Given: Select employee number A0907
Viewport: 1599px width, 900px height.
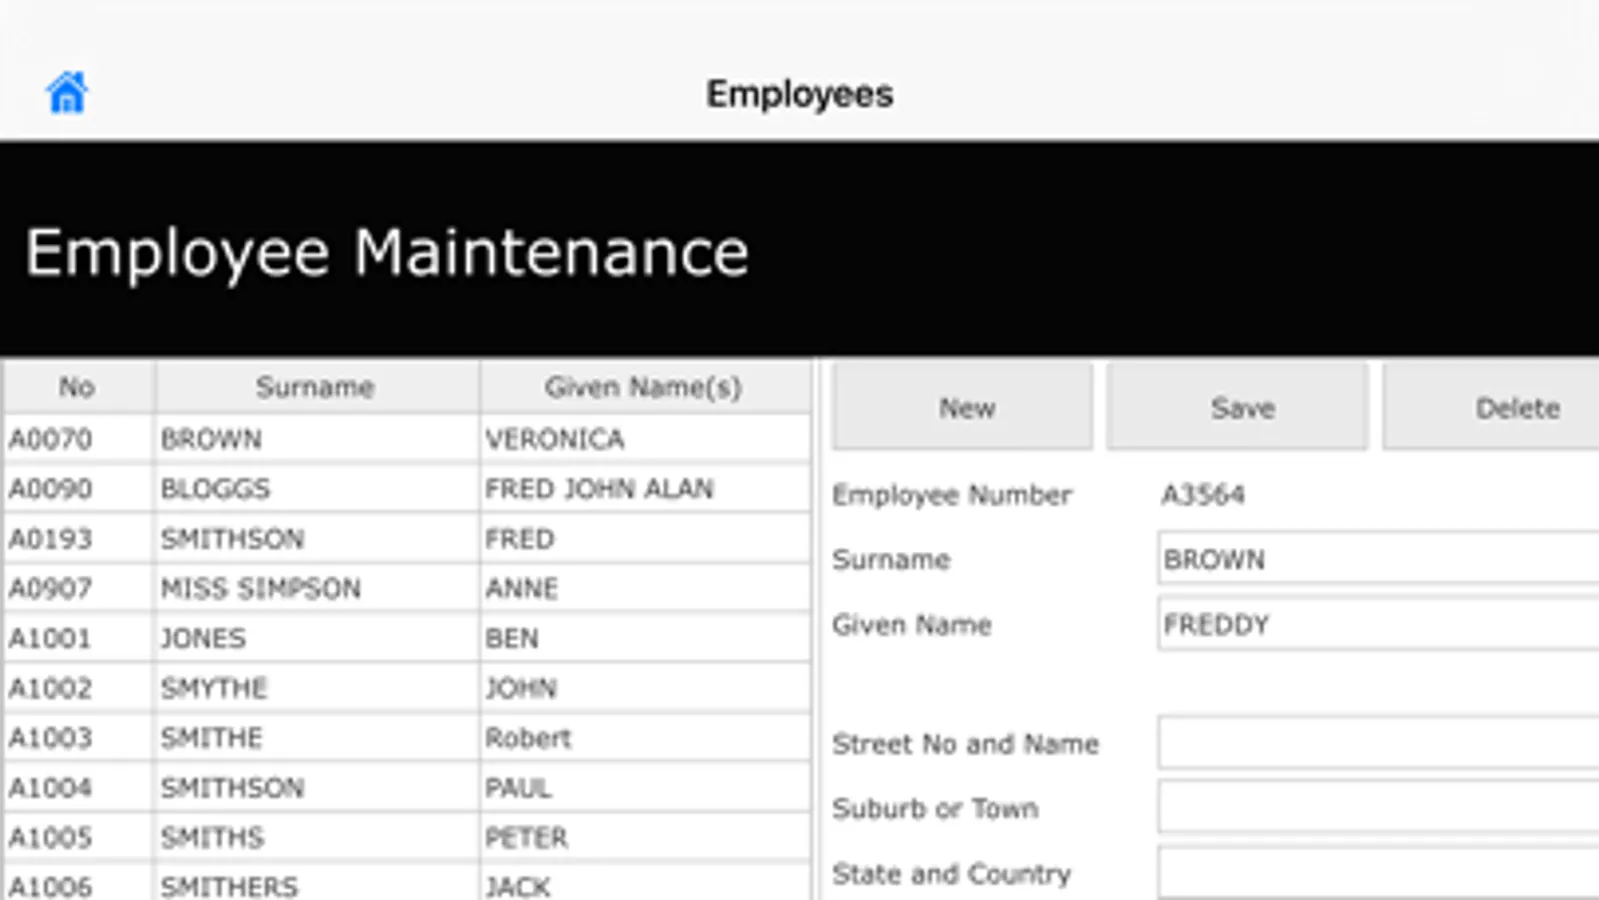Looking at the screenshot, I should point(51,588).
